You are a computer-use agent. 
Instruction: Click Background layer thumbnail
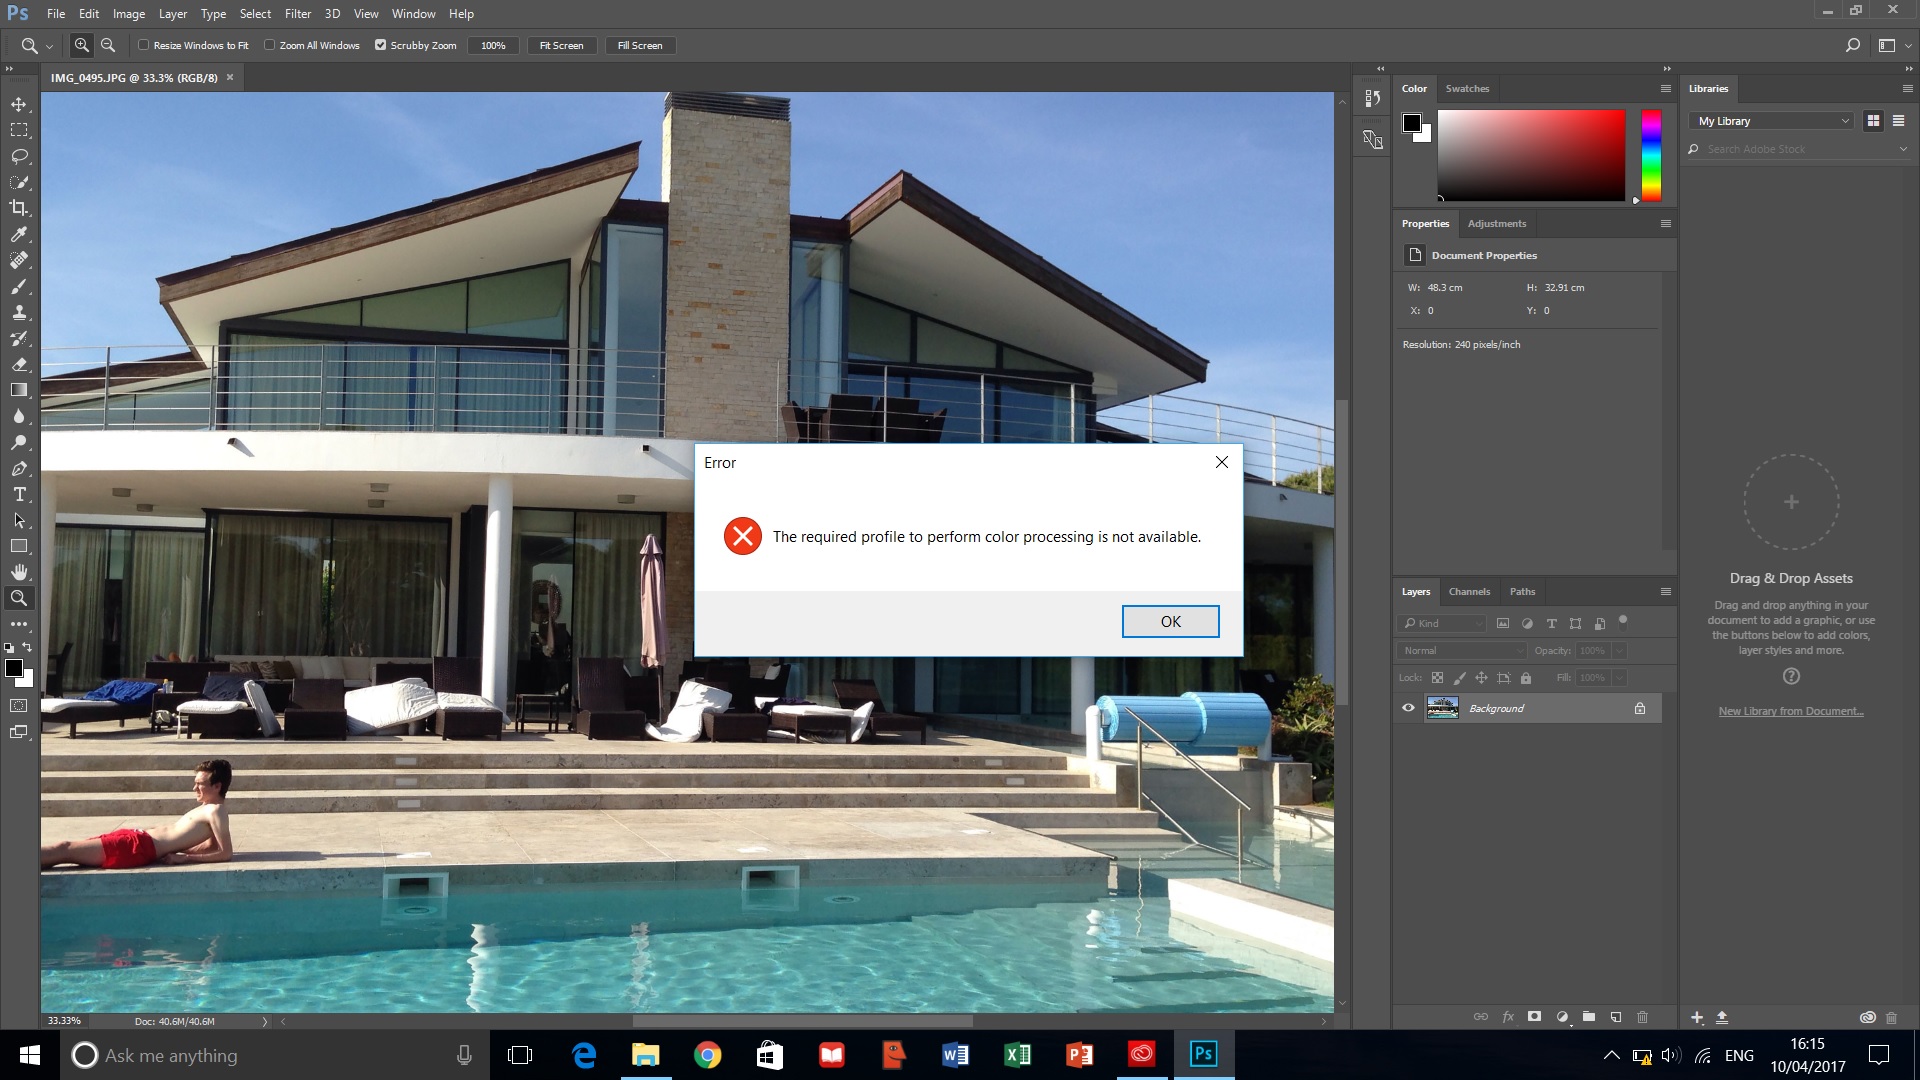pyautogui.click(x=1441, y=708)
